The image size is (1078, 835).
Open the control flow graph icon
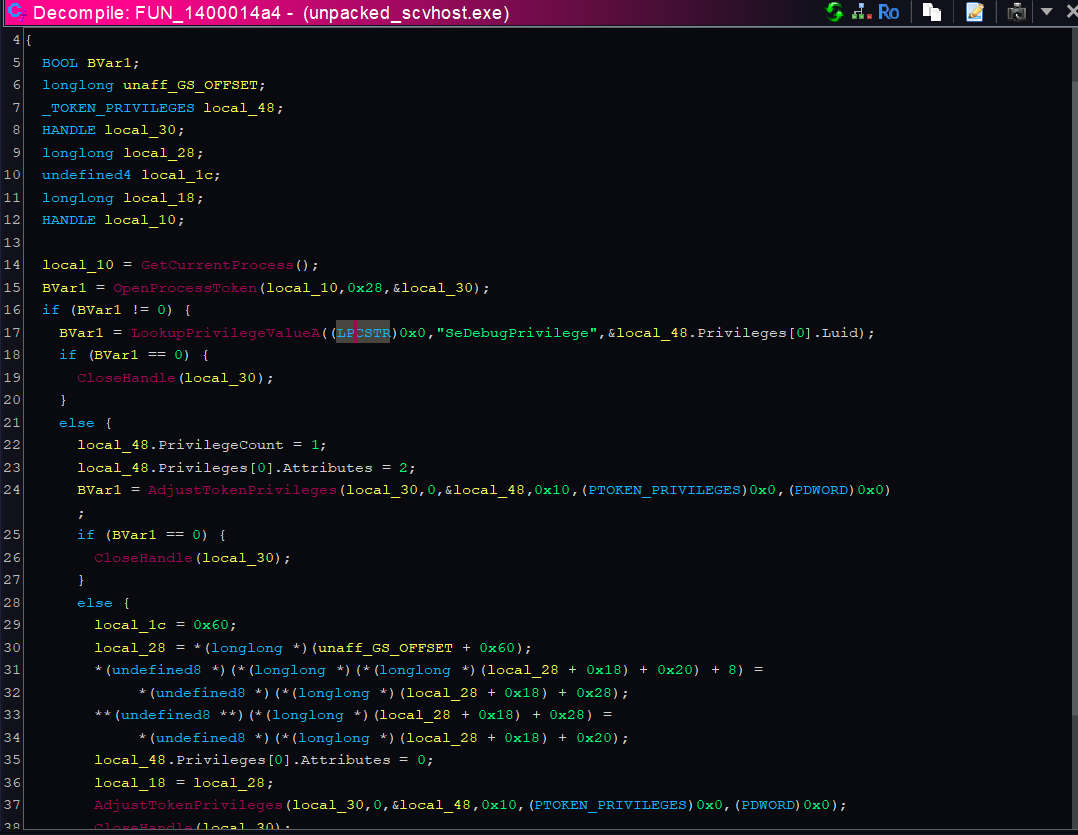pos(860,12)
